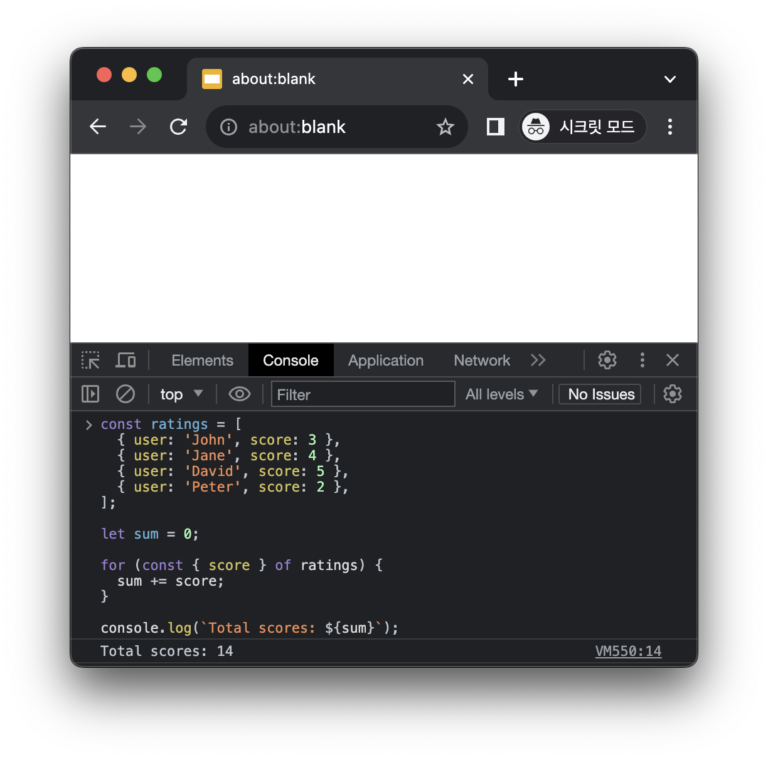
Task: Open DevTools customize three-dot menu
Action: 642,360
